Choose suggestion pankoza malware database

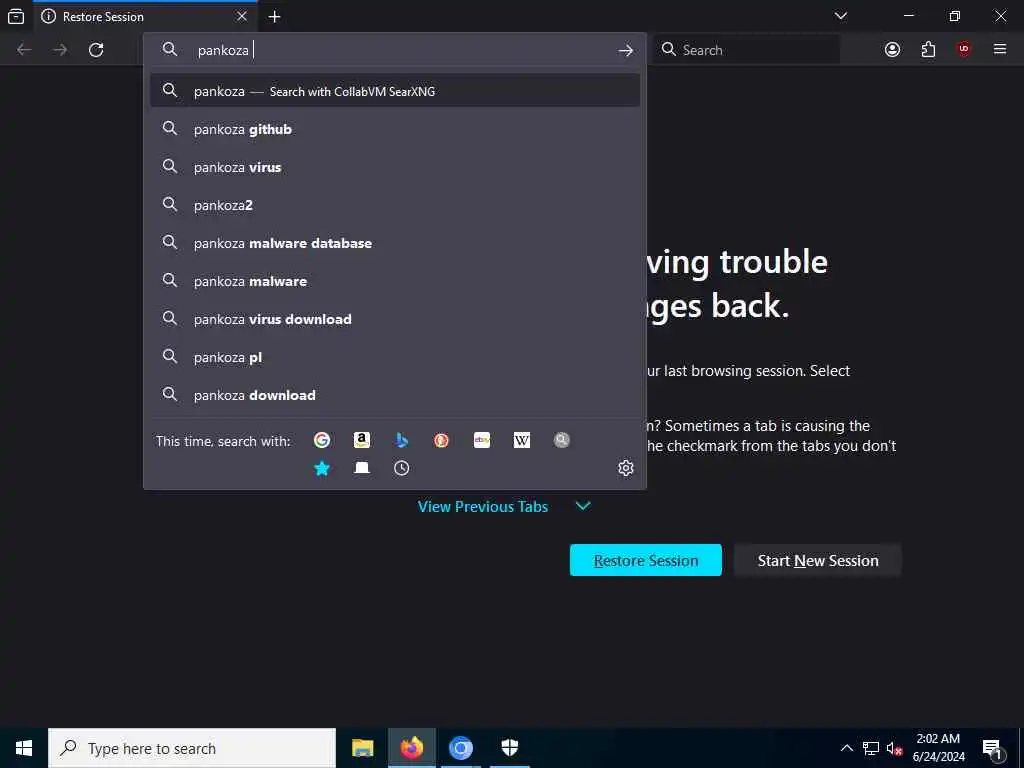click(394, 243)
